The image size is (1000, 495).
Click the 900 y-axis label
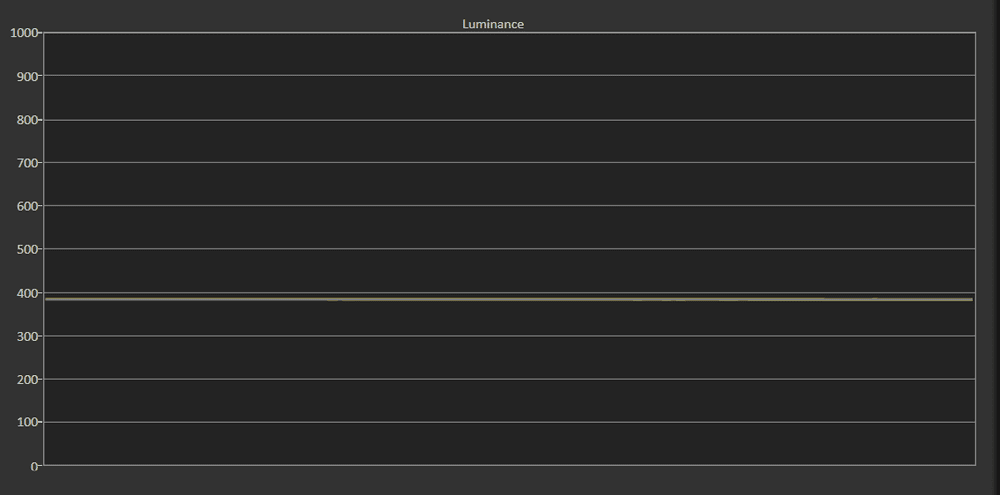pos(26,76)
